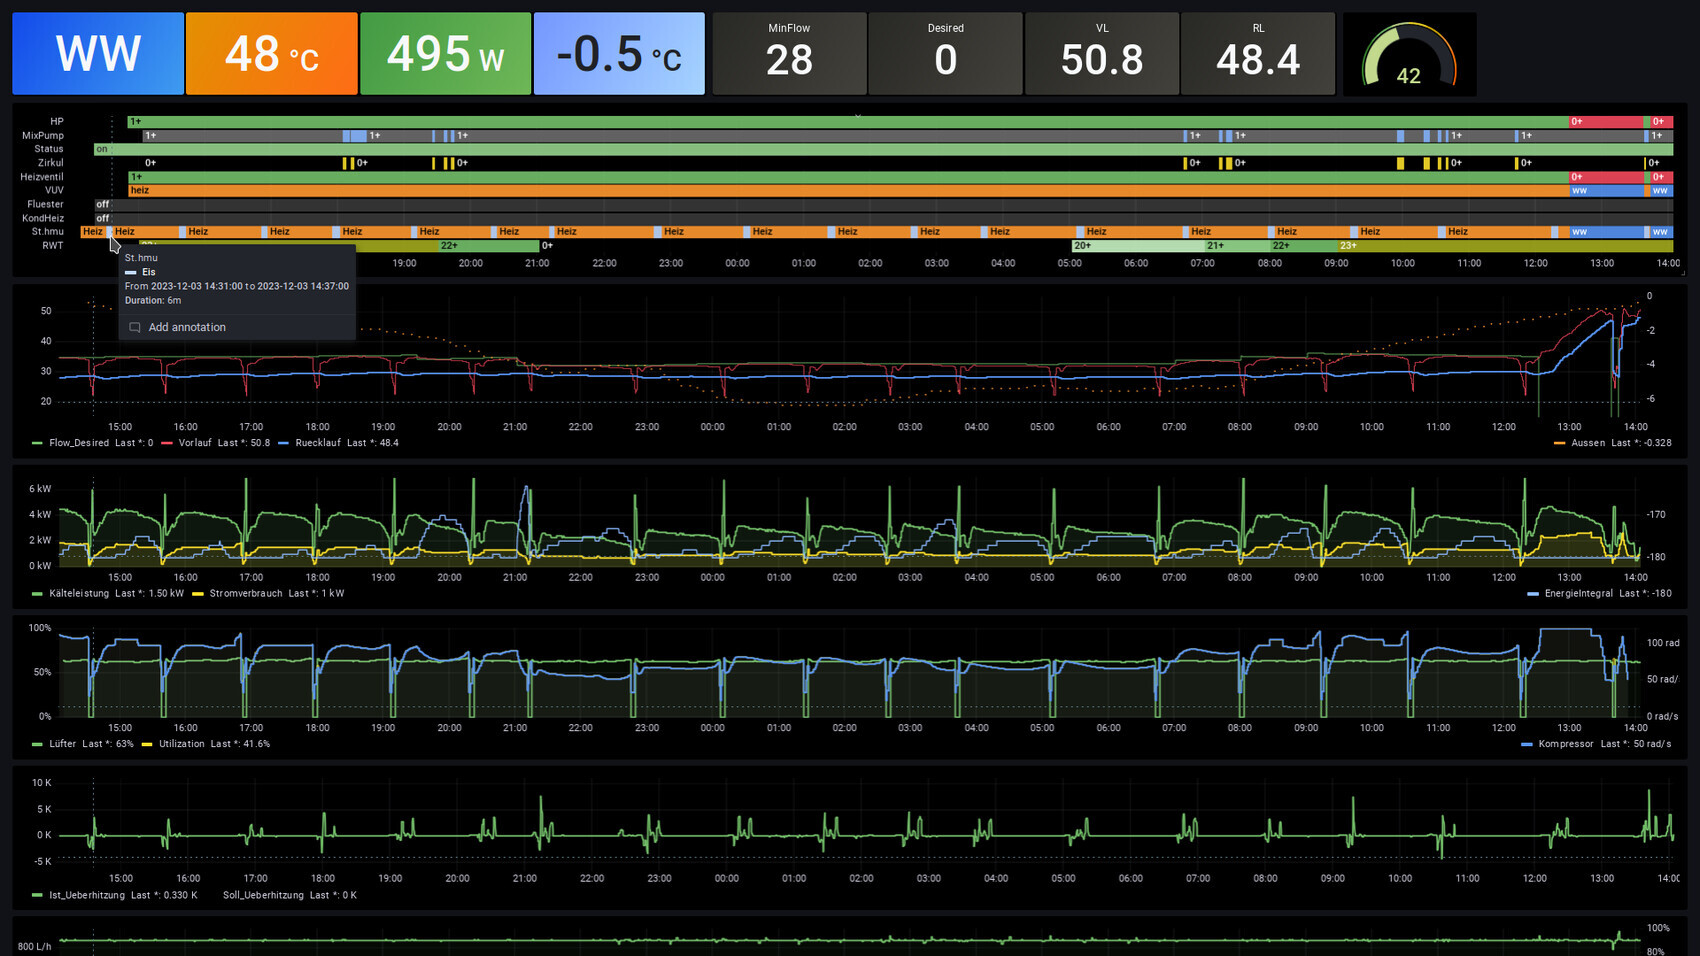Select the MinFlow stat panel
1700x956 pixels.
pyautogui.click(x=789, y=54)
